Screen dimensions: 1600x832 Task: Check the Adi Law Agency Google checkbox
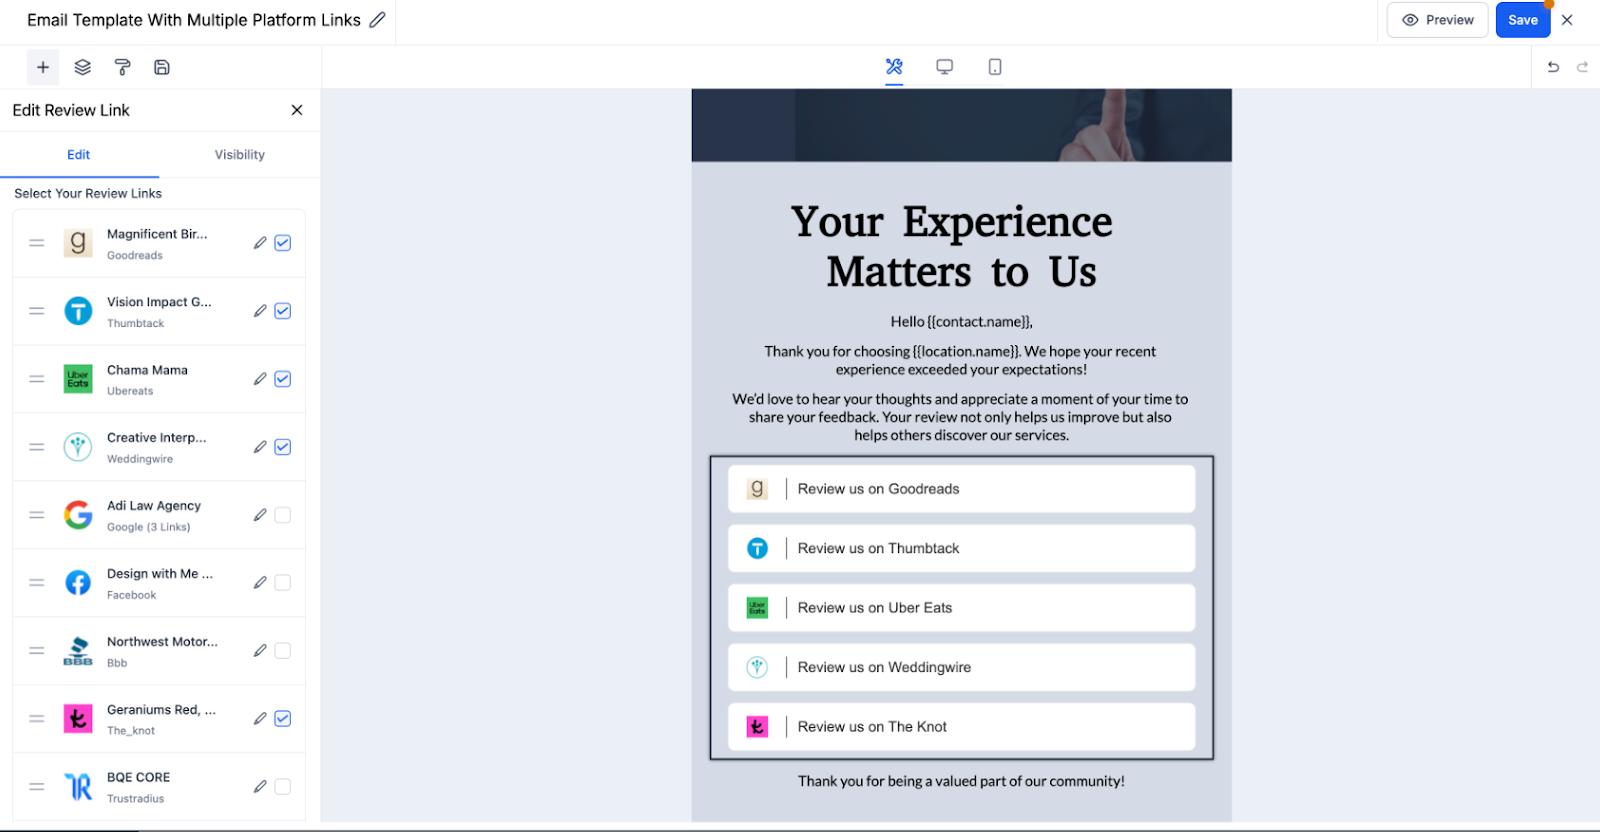[283, 515]
